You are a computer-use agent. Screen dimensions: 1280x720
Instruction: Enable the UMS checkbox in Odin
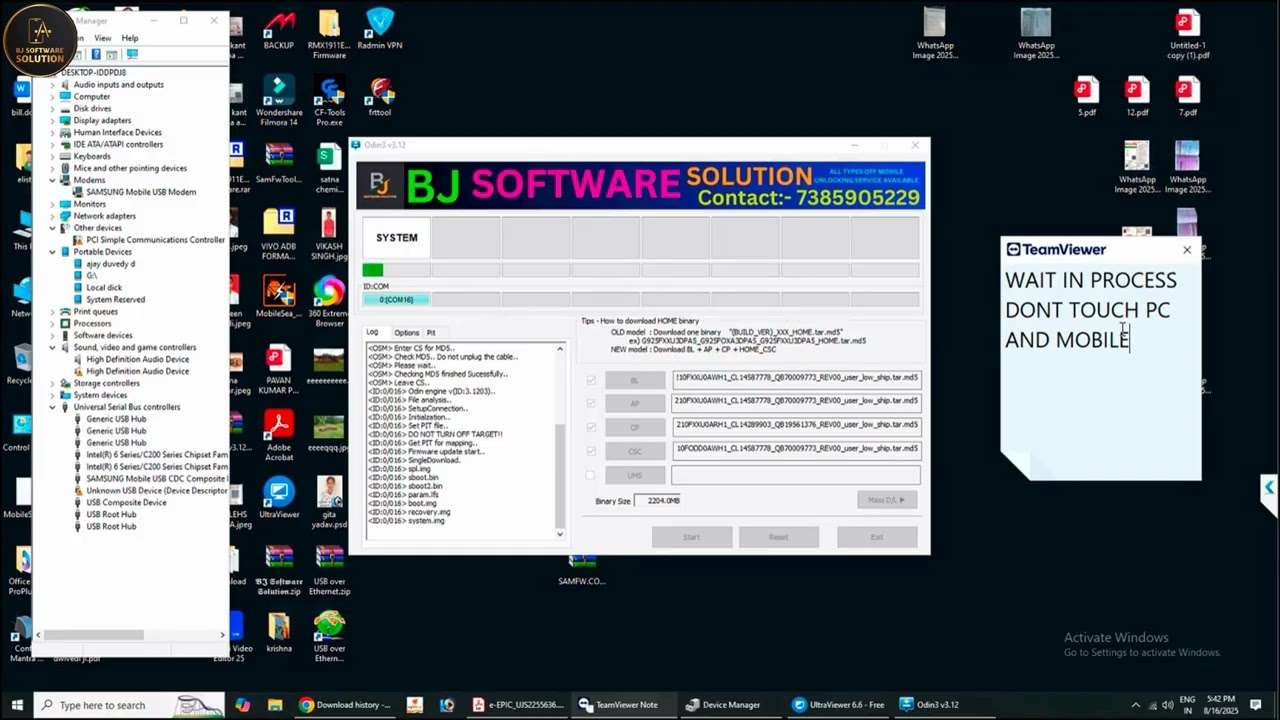click(591, 475)
